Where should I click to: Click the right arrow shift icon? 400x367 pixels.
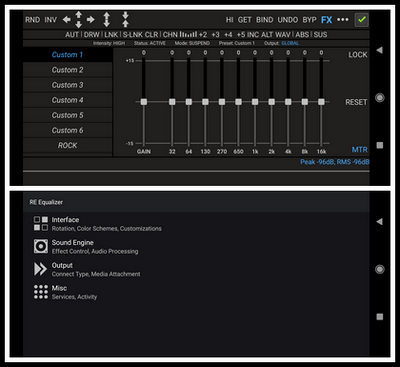click(90, 20)
